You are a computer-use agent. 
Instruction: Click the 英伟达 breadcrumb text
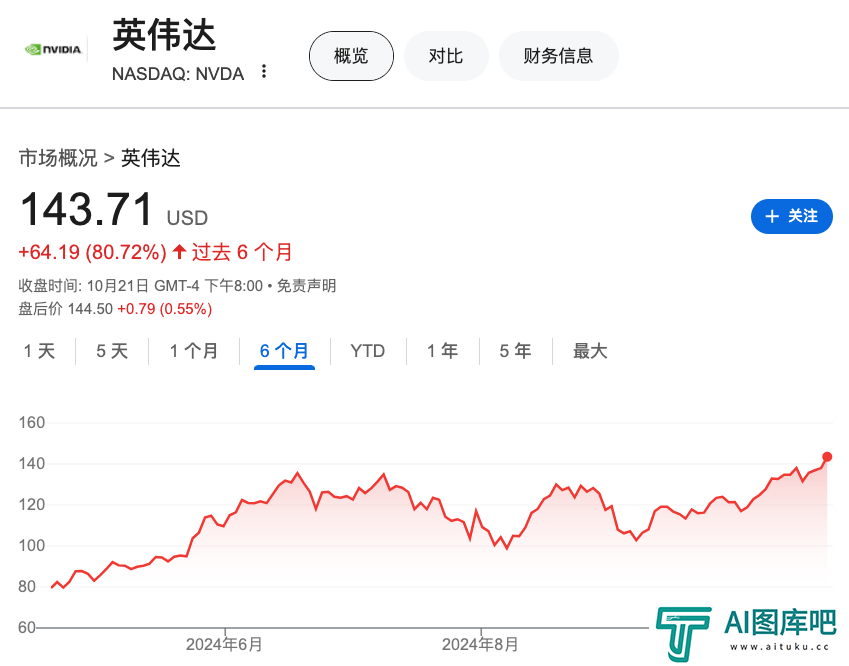tap(151, 158)
